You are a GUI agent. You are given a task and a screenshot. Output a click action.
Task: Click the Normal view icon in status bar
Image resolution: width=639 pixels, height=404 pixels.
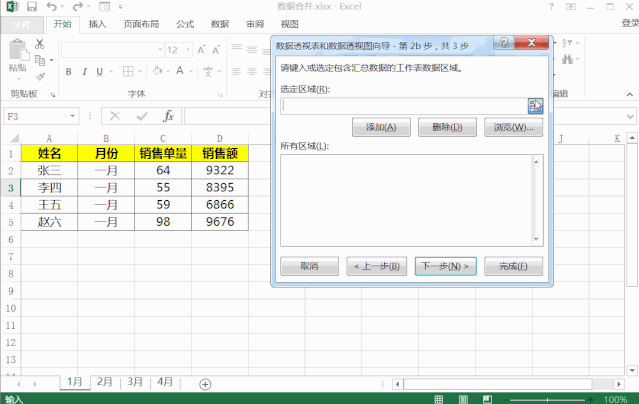pyautogui.click(x=439, y=399)
